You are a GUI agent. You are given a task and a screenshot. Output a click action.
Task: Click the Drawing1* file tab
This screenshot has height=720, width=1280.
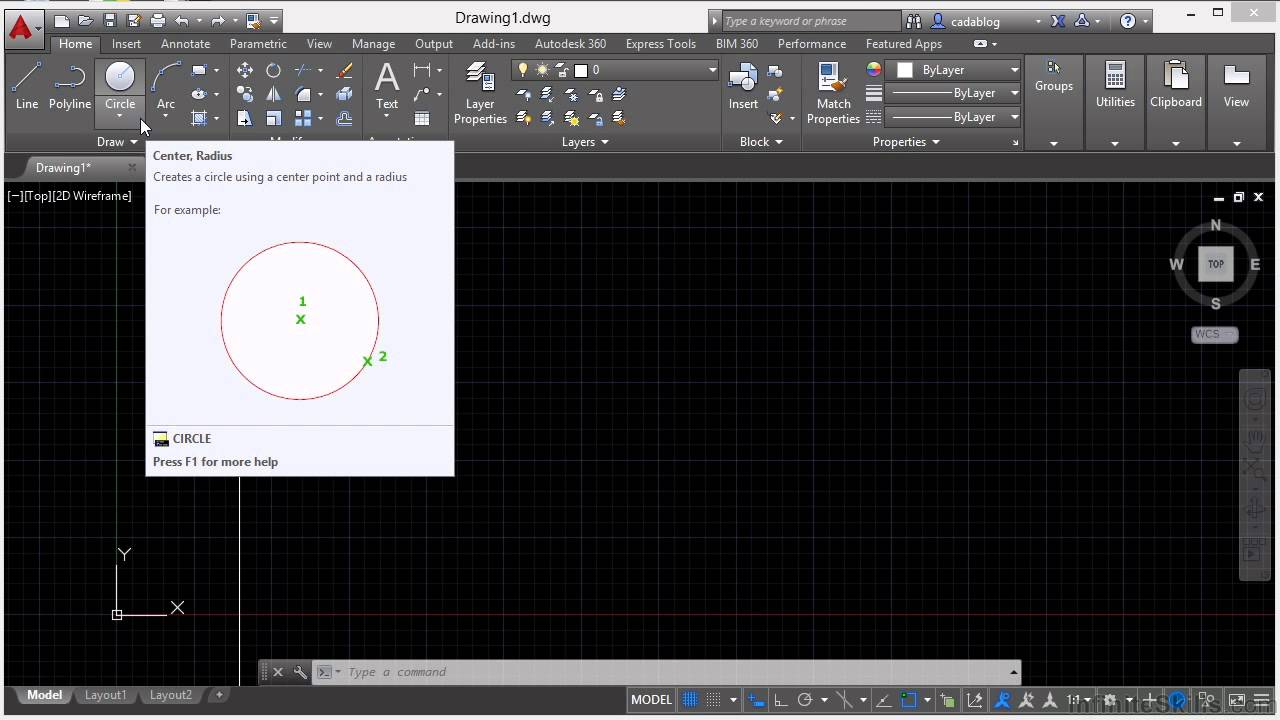(63, 168)
